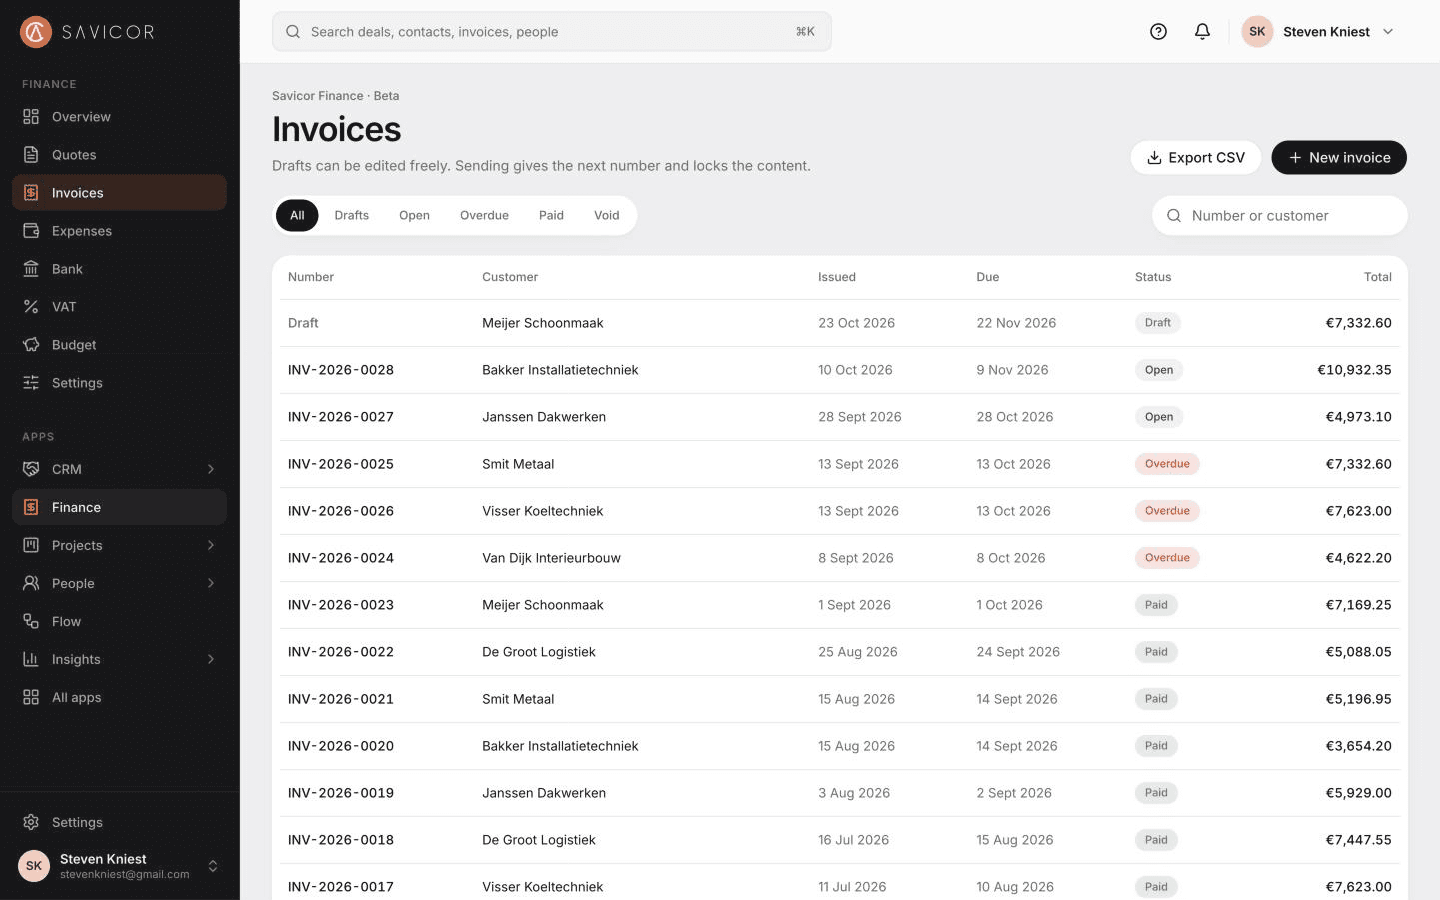Click the Budget piggy bank icon
Image resolution: width=1440 pixels, height=900 pixels.
point(31,345)
